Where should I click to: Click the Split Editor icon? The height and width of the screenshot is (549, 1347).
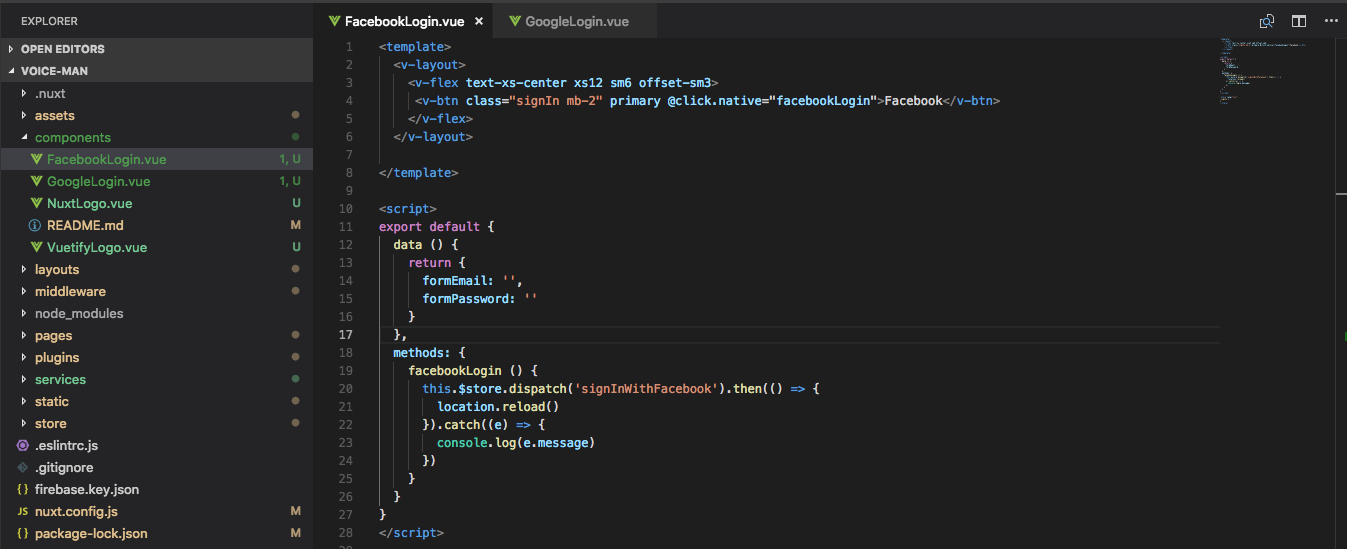(x=1299, y=21)
